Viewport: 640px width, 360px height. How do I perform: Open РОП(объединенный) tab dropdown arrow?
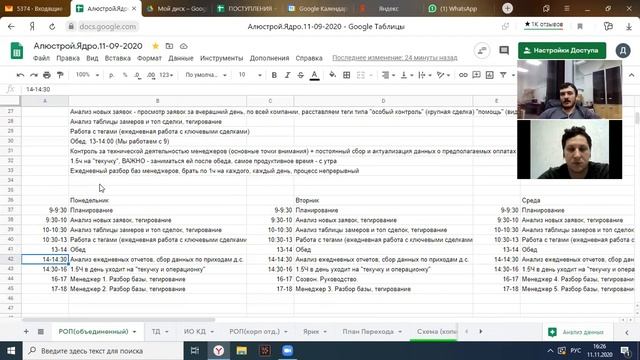coord(134,332)
